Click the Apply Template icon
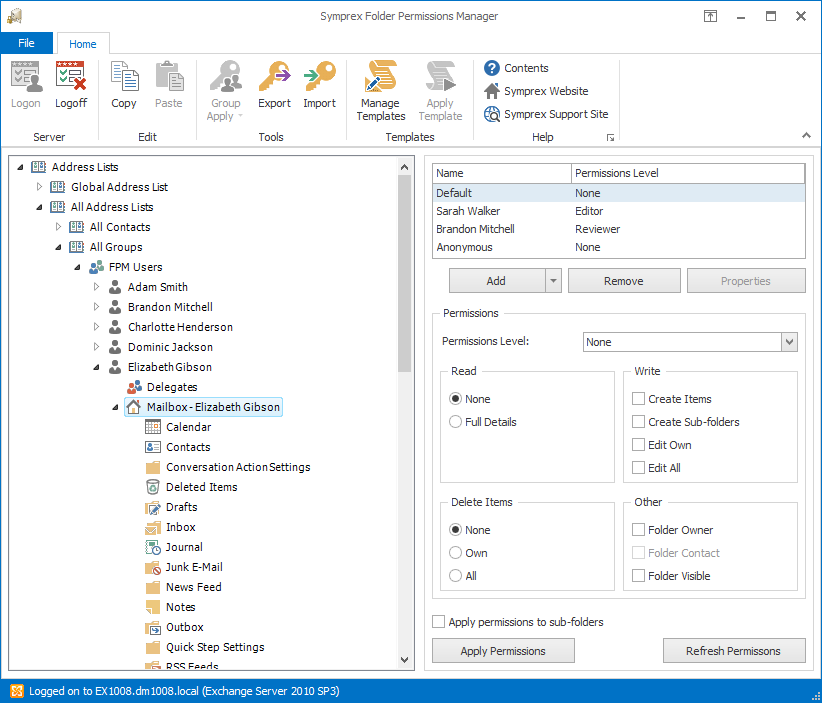This screenshot has width=822, height=703. coord(440,76)
